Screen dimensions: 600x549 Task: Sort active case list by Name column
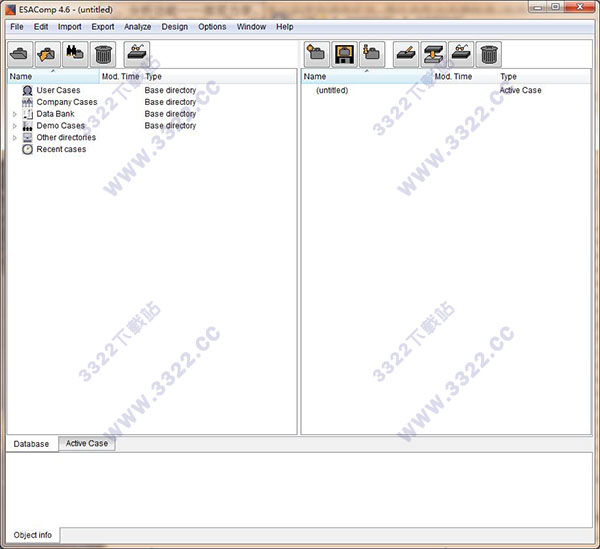[367, 77]
